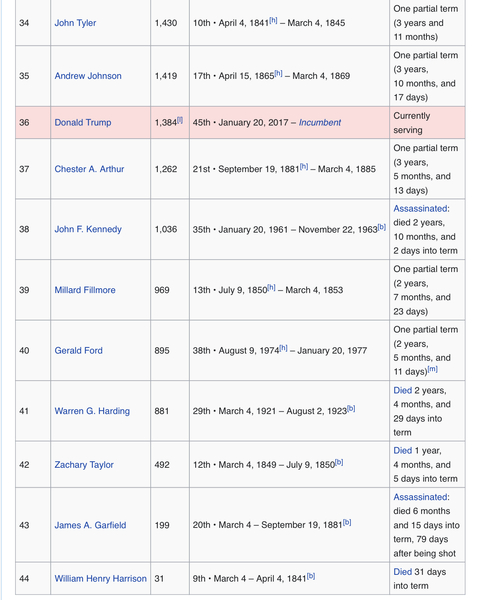Image resolution: width=479 pixels, height=600 pixels.
Task: Open the William Henry Harrison link
Action: coord(100,579)
